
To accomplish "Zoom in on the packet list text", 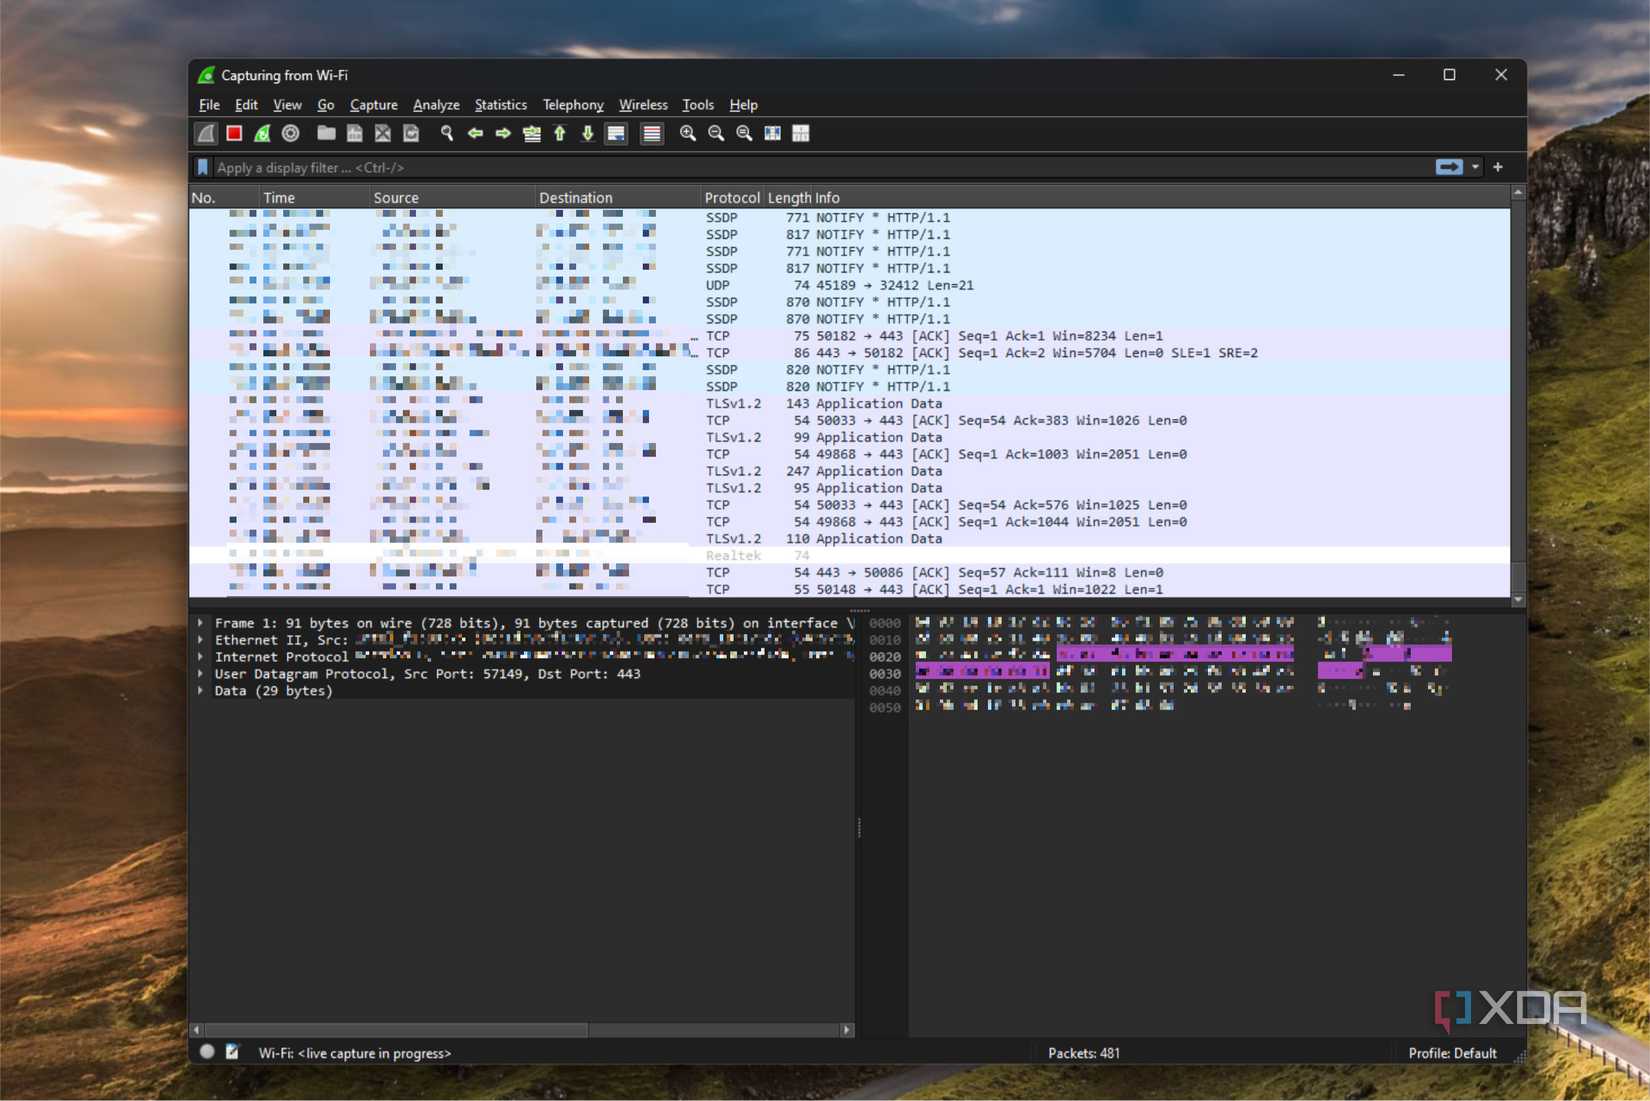I will [687, 133].
